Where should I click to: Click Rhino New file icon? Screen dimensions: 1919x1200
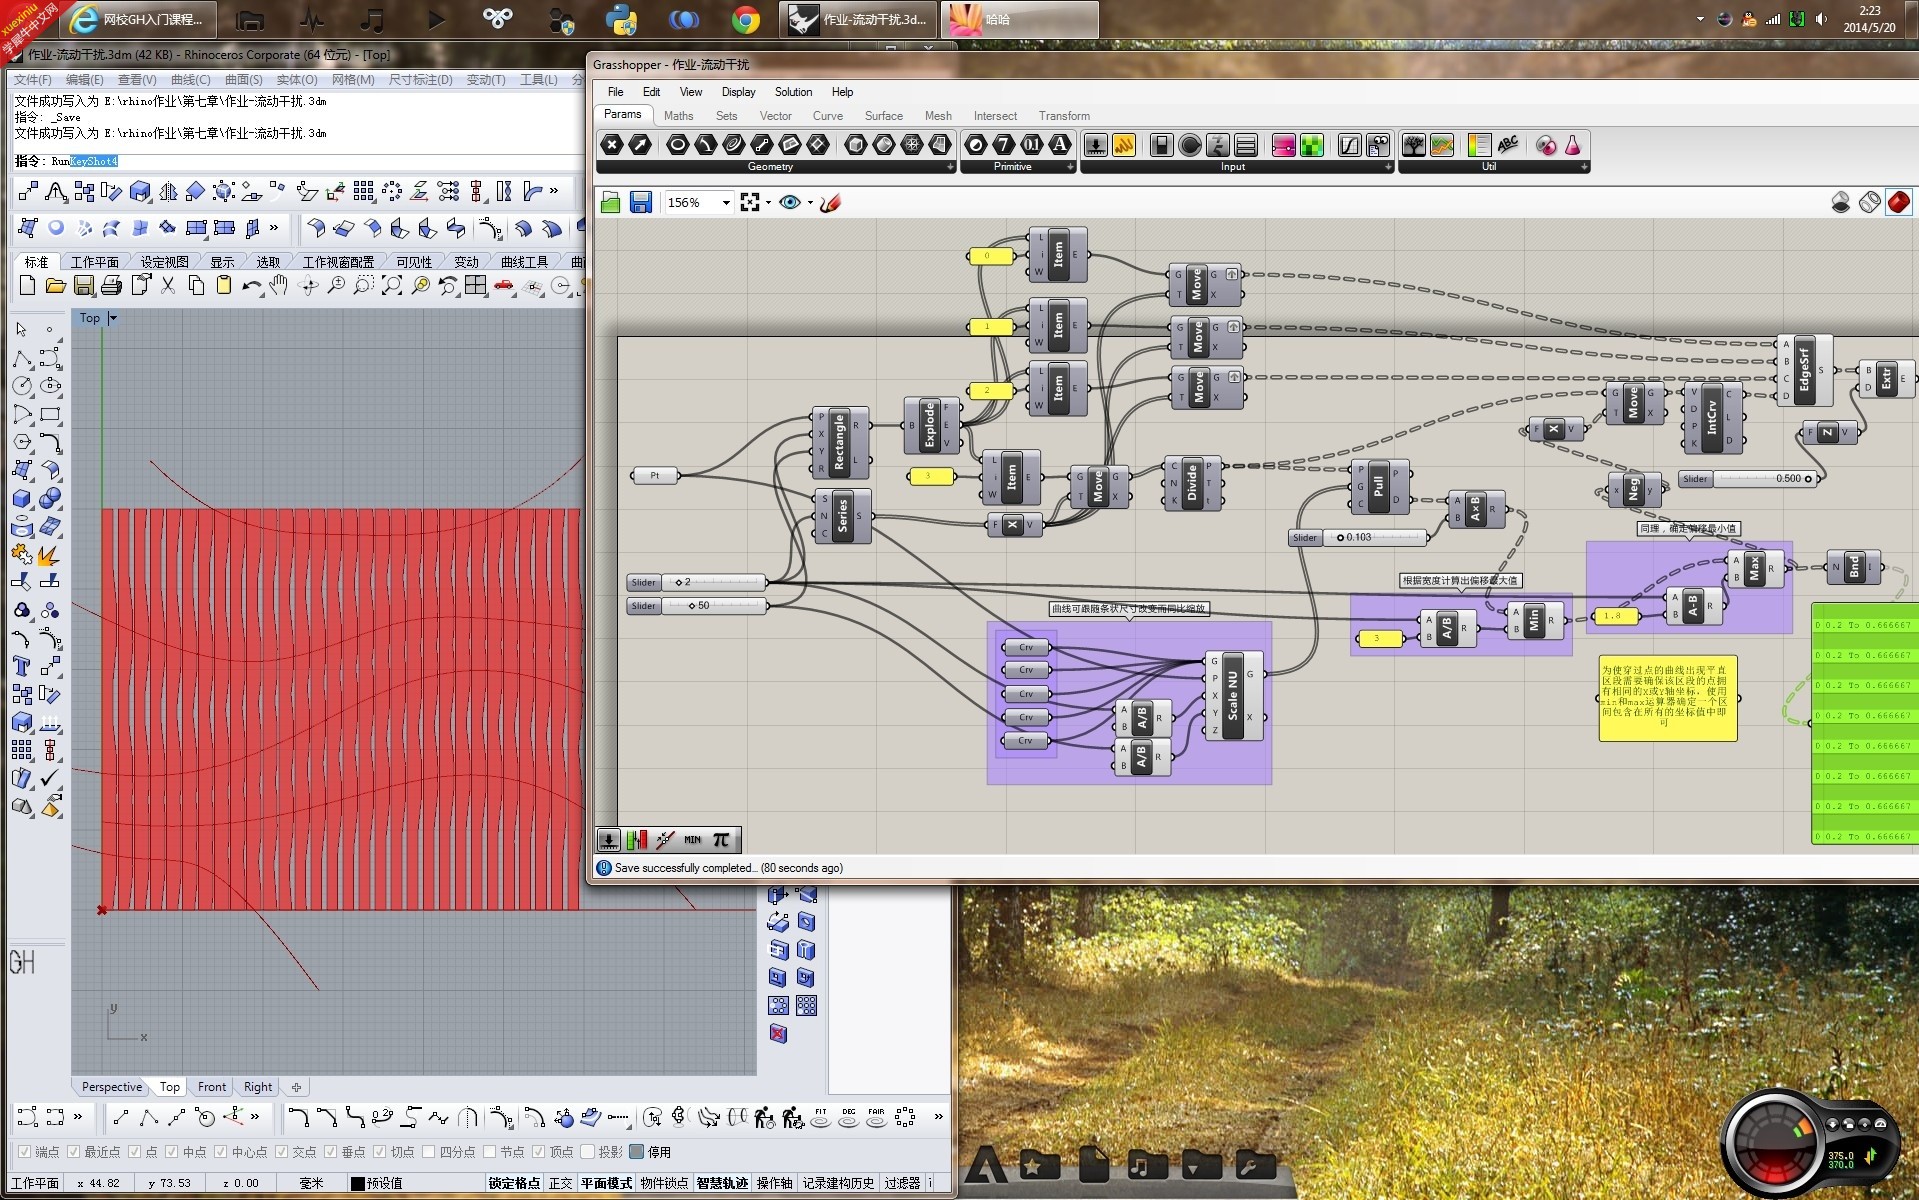(27, 286)
